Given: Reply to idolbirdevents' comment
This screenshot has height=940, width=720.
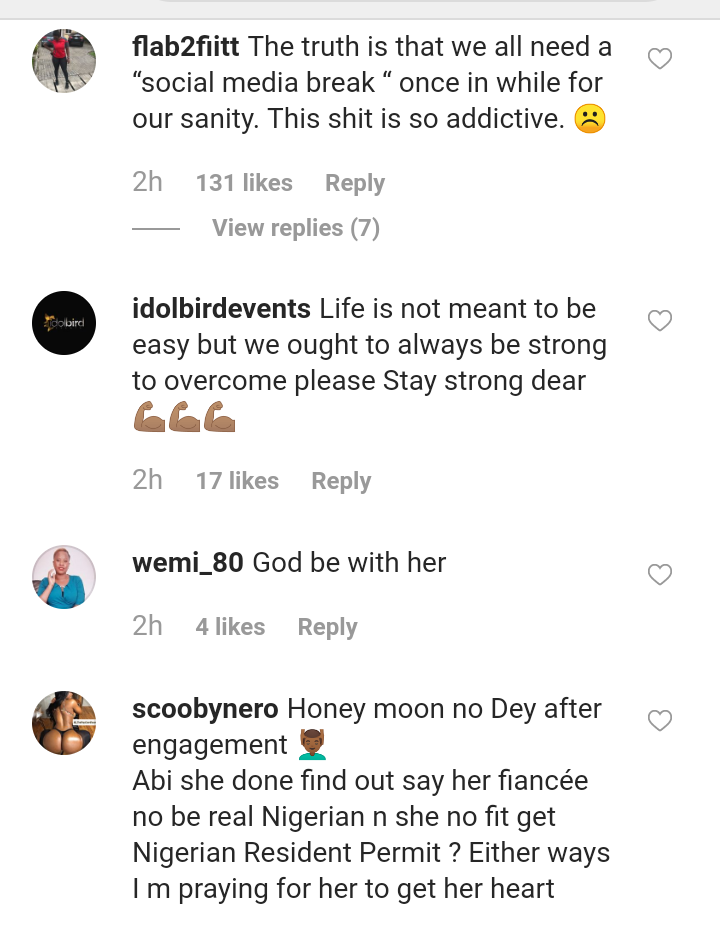Looking at the screenshot, I should [340, 481].
